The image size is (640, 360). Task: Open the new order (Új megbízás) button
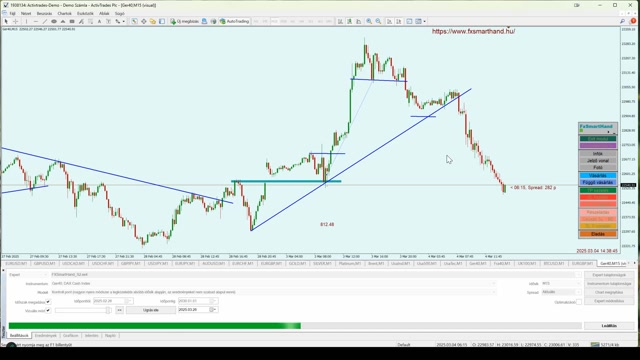[184, 21]
